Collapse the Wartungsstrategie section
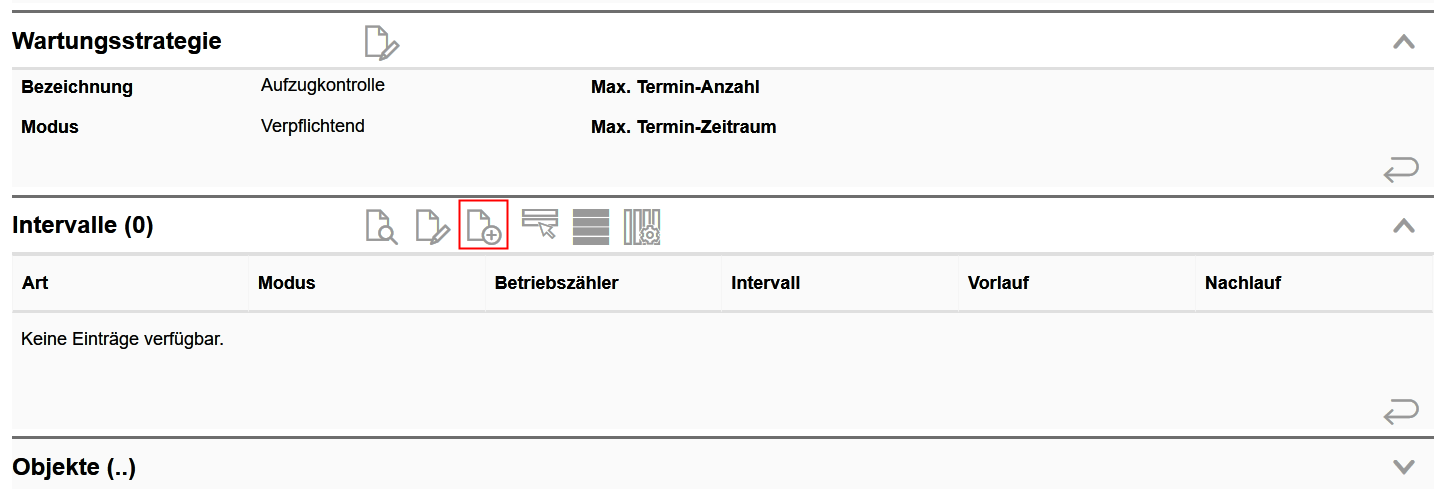The image size is (1447, 489). 1404,42
